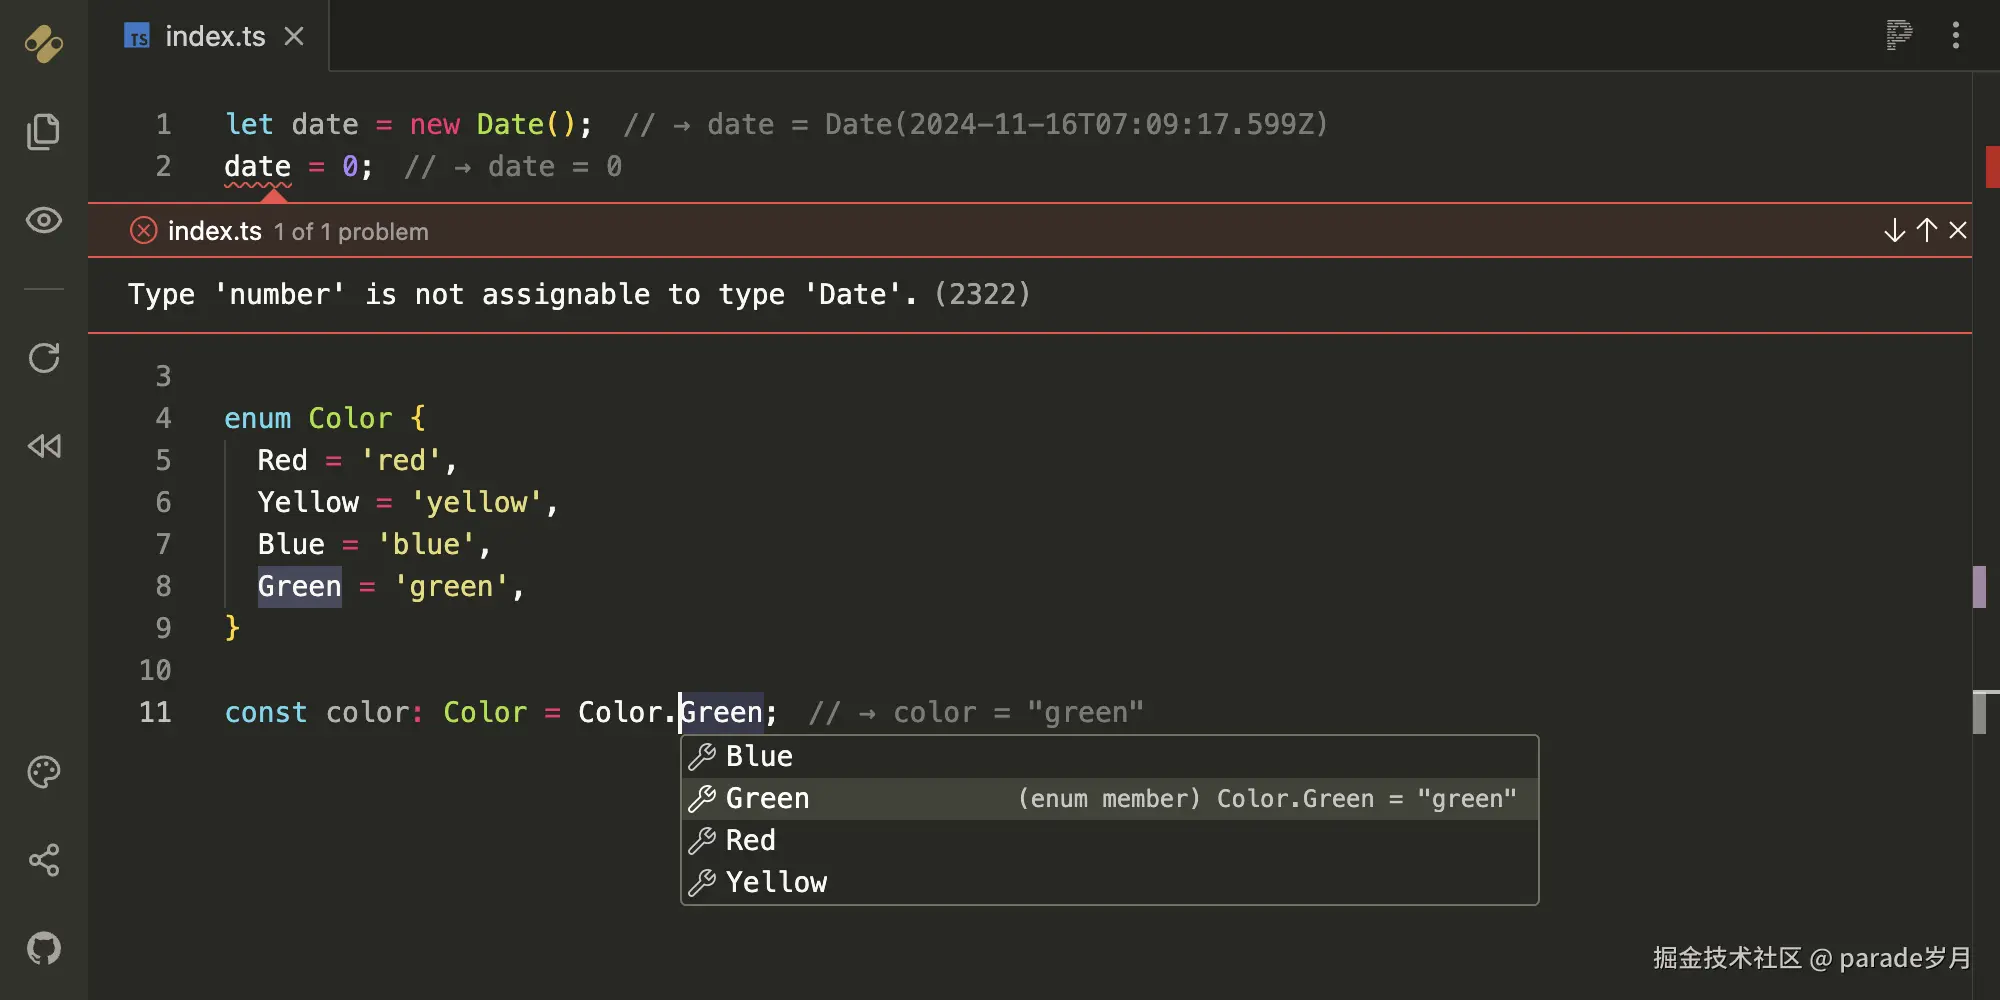Click the highlighted Green enum suggestion
This screenshot has height=1000, width=2000.
[766, 798]
